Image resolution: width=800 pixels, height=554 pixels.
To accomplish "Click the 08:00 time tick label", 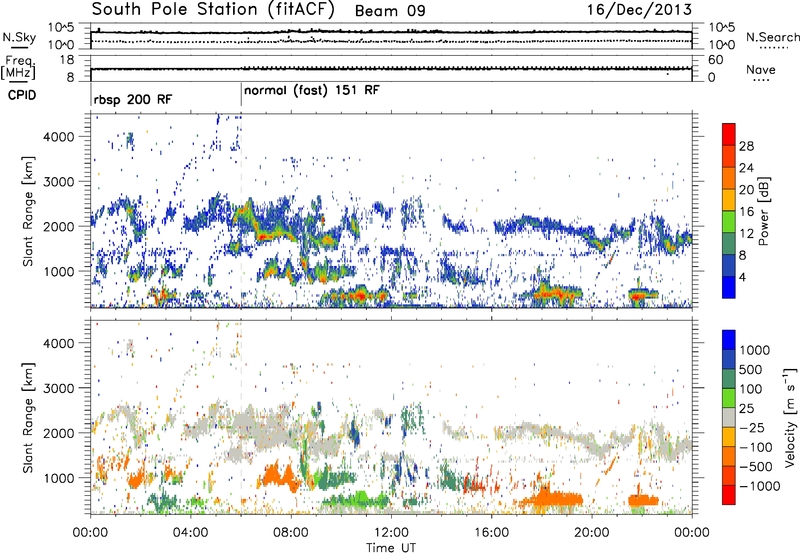I will click(x=291, y=533).
